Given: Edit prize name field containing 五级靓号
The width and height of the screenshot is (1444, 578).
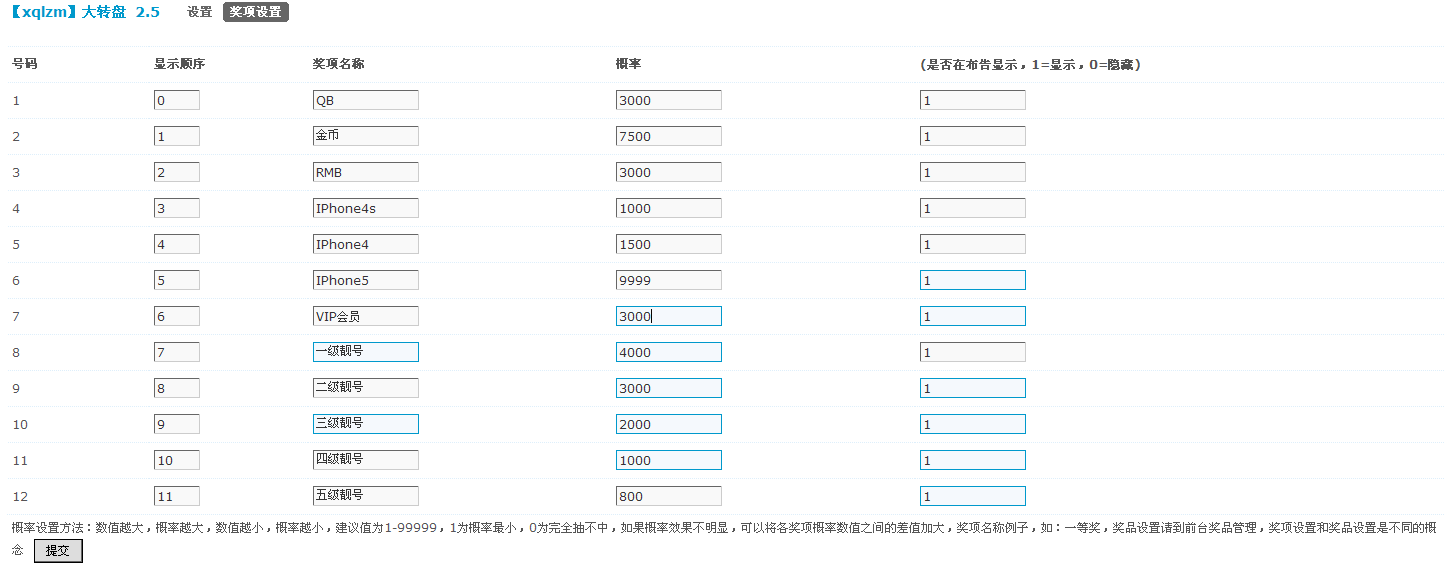Looking at the screenshot, I should coord(366,496).
